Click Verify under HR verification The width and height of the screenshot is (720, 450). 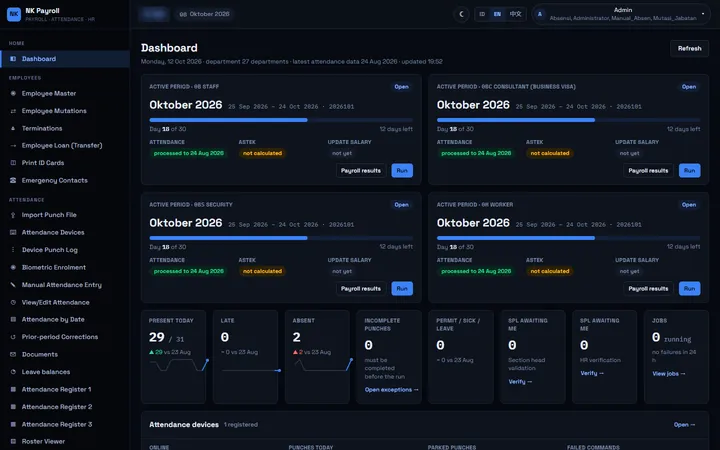pyautogui.click(x=592, y=373)
